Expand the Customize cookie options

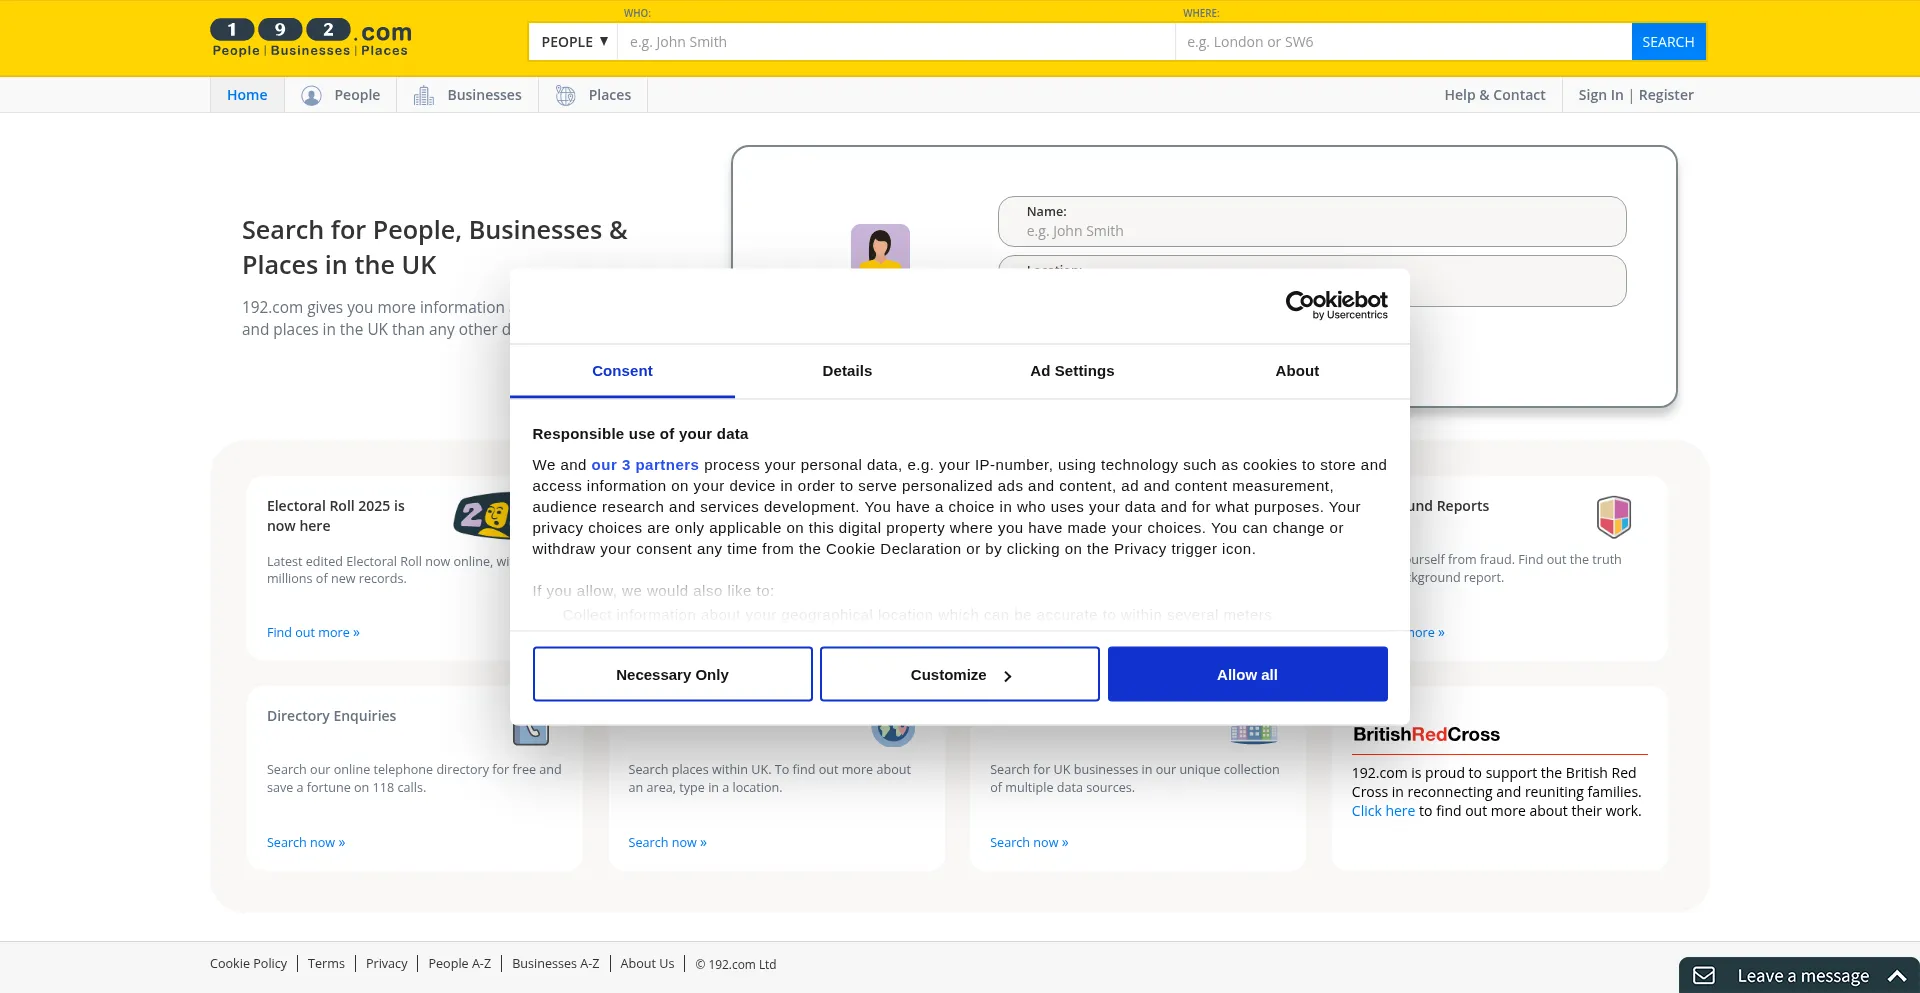click(x=960, y=675)
